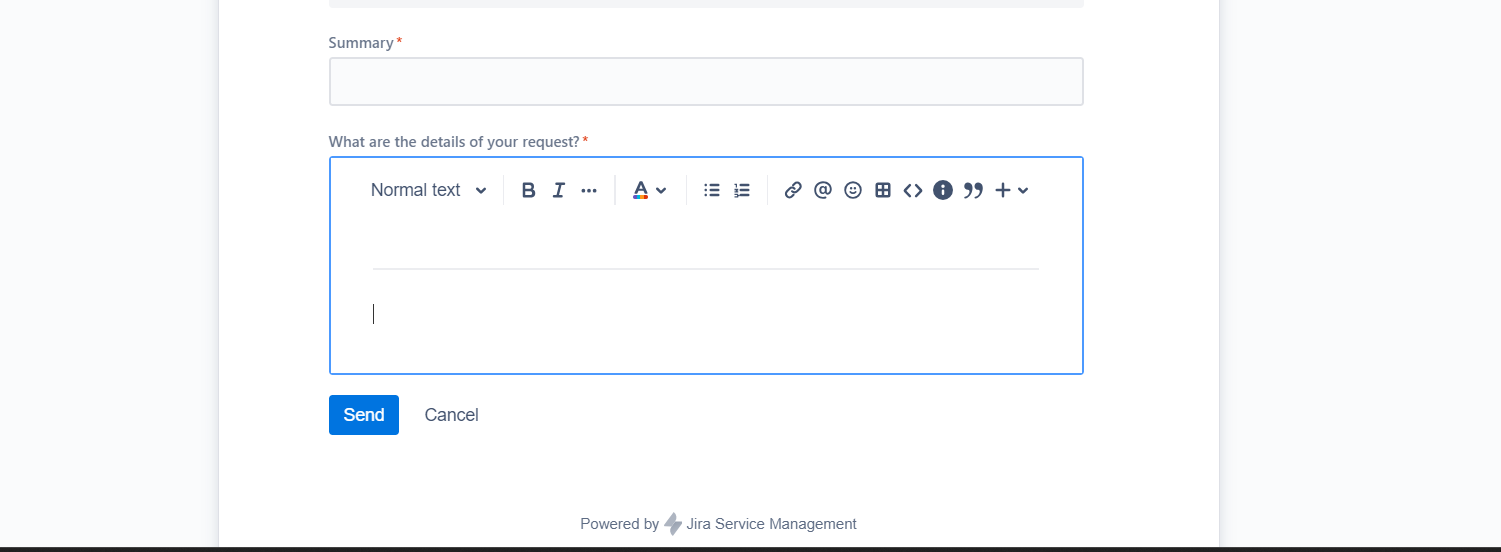Toggle bold formatting in editor toolbar
The width and height of the screenshot is (1501, 552).
coord(529,190)
